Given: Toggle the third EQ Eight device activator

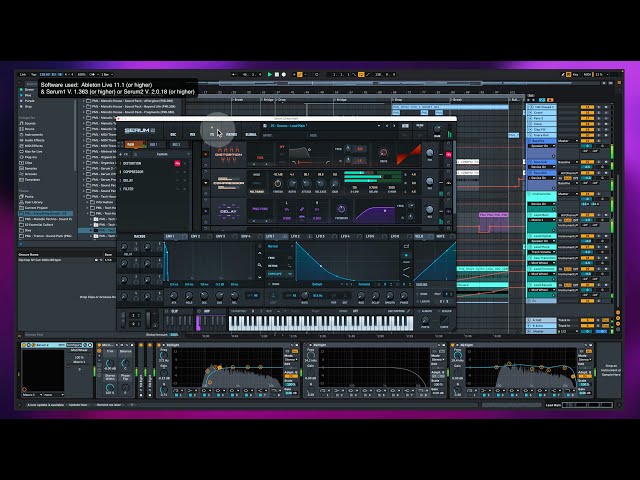Looking at the screenshot, I should [x=453, y=345].
